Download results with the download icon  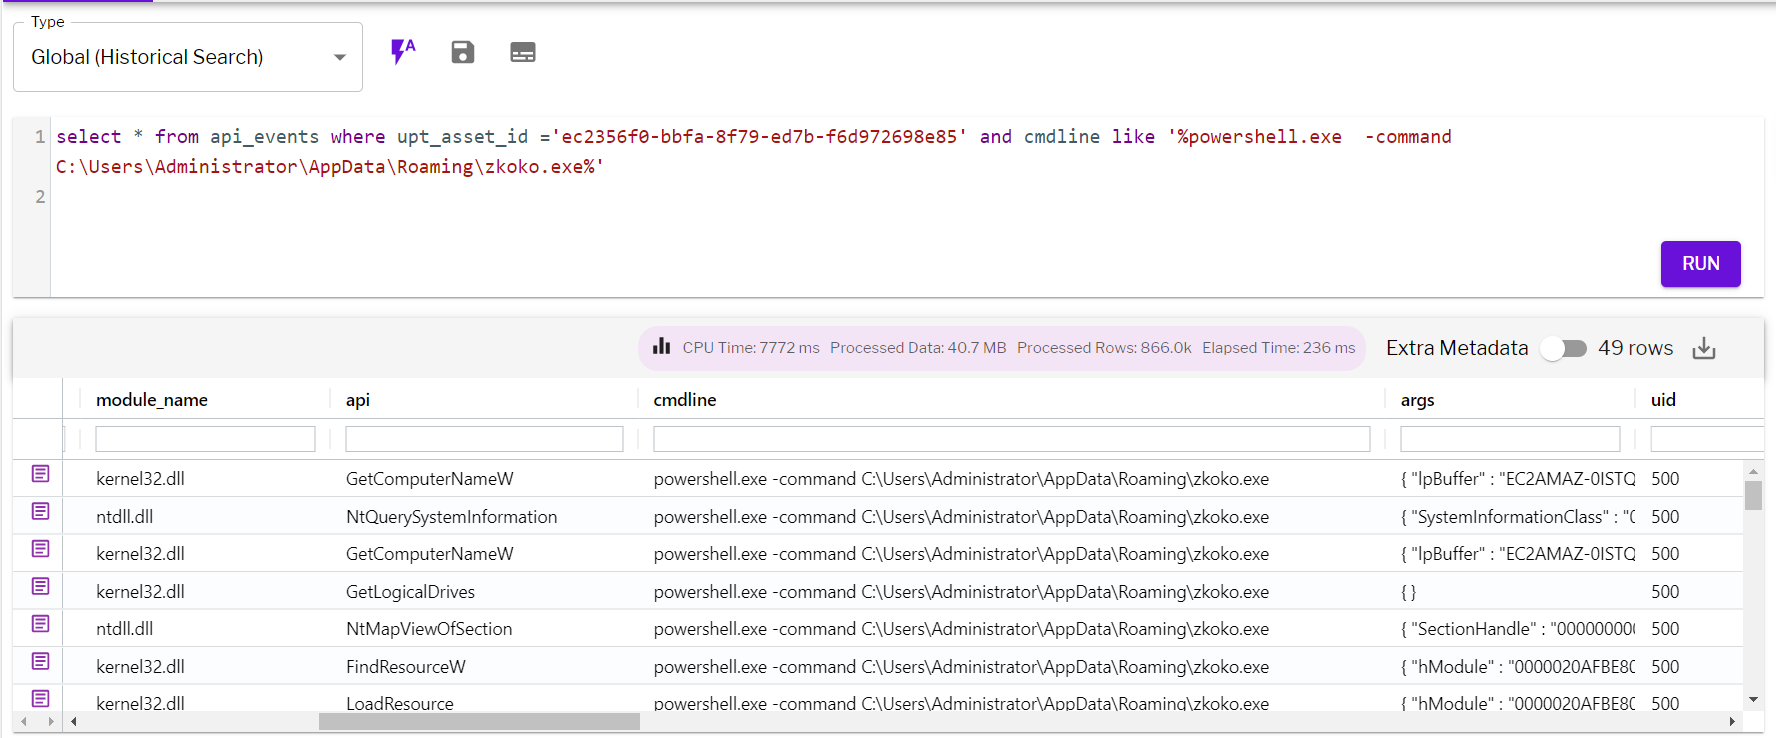pos(1704,348)
